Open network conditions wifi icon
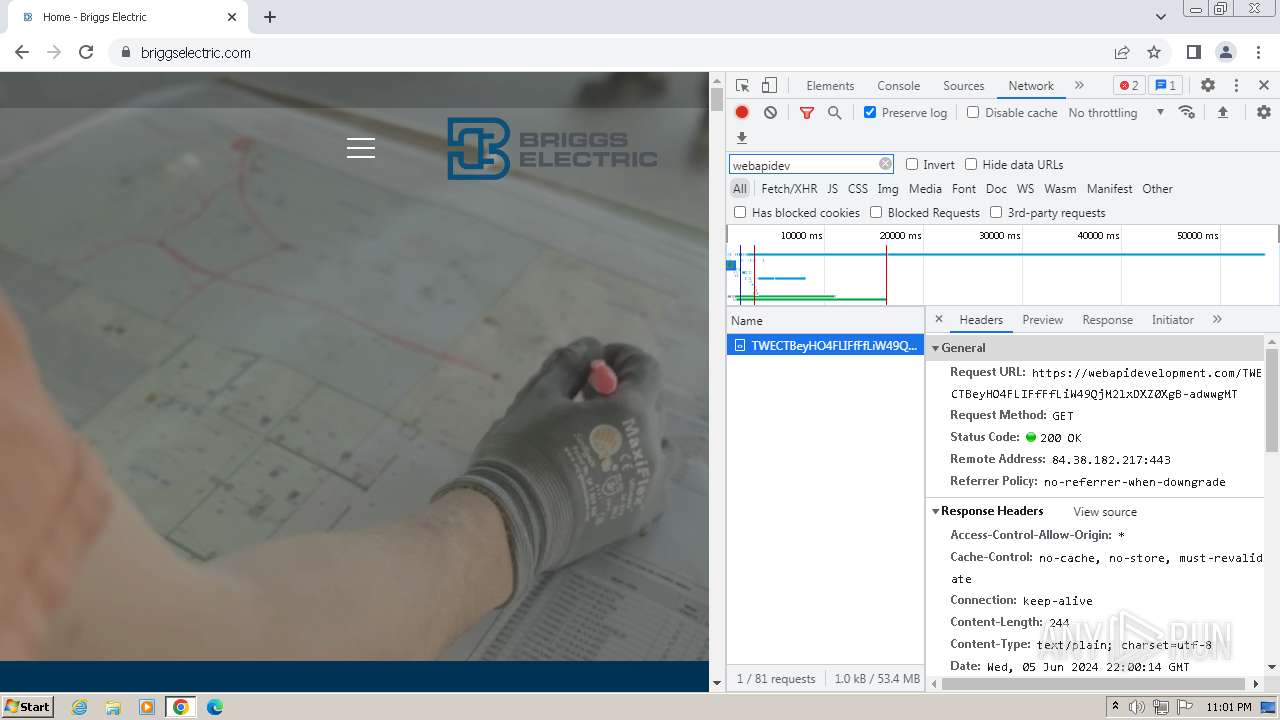The height and width of the screenshot is (720, 1280). [1187, 112]
